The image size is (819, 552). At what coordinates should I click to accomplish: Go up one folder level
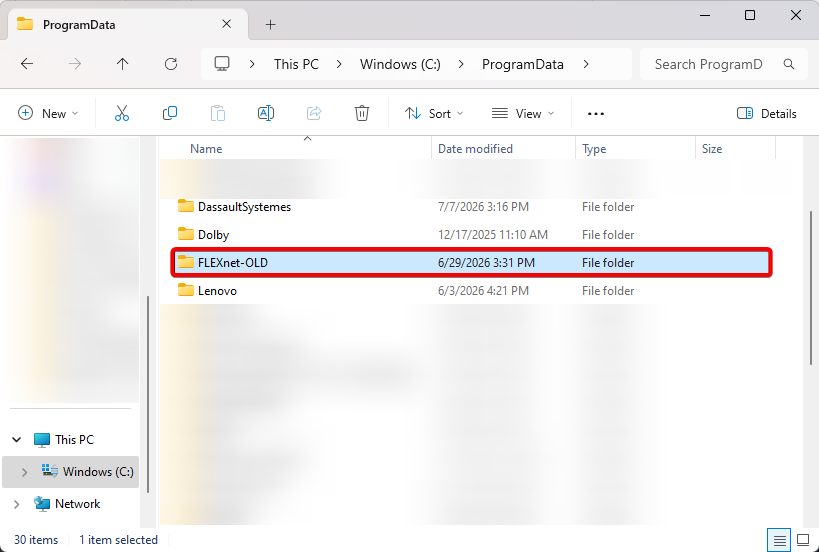pos(122,64)
